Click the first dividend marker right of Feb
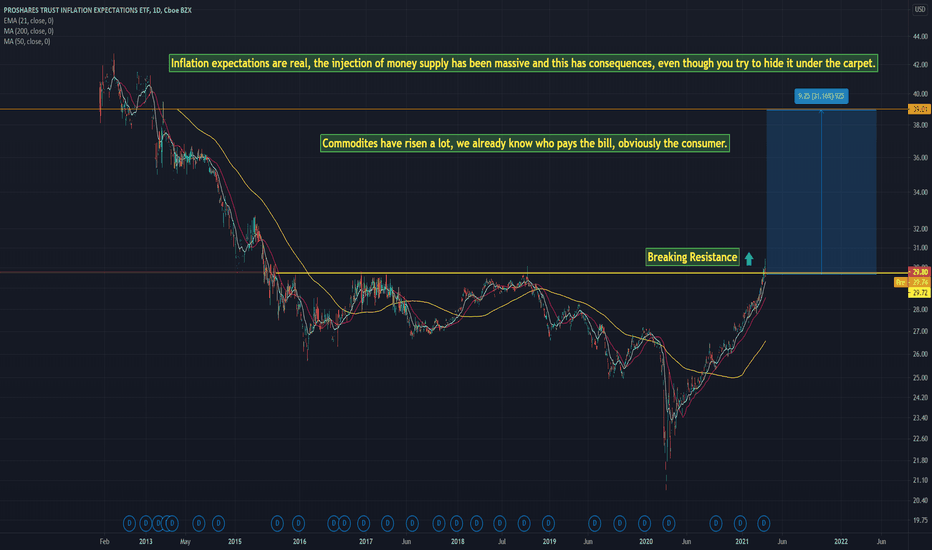The height and width of the screenshot is (550, 932). tap(129, 523)
